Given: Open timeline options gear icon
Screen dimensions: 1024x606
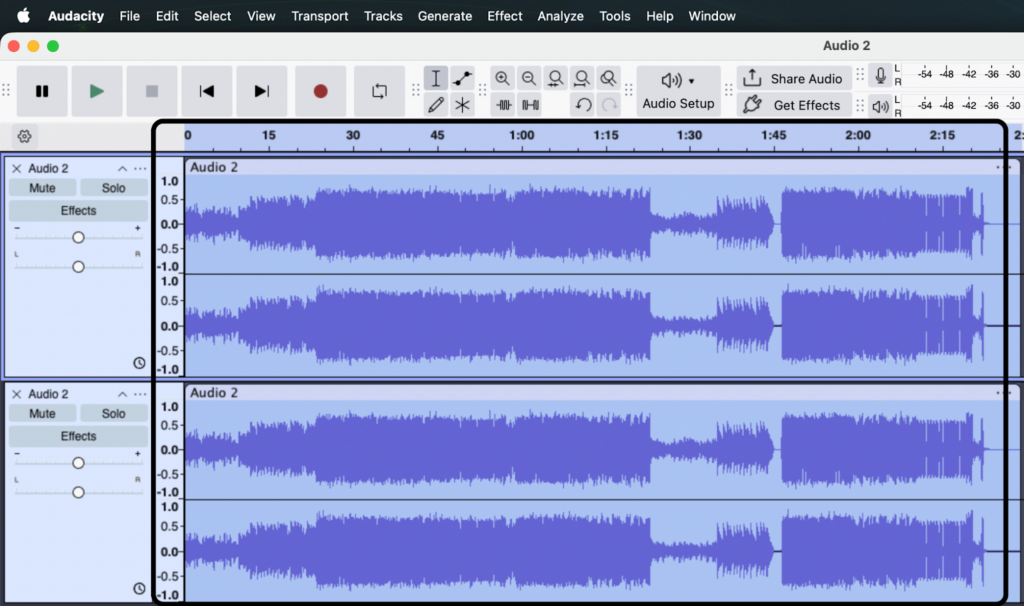Looking at the screenshot, I should point(25,136).
